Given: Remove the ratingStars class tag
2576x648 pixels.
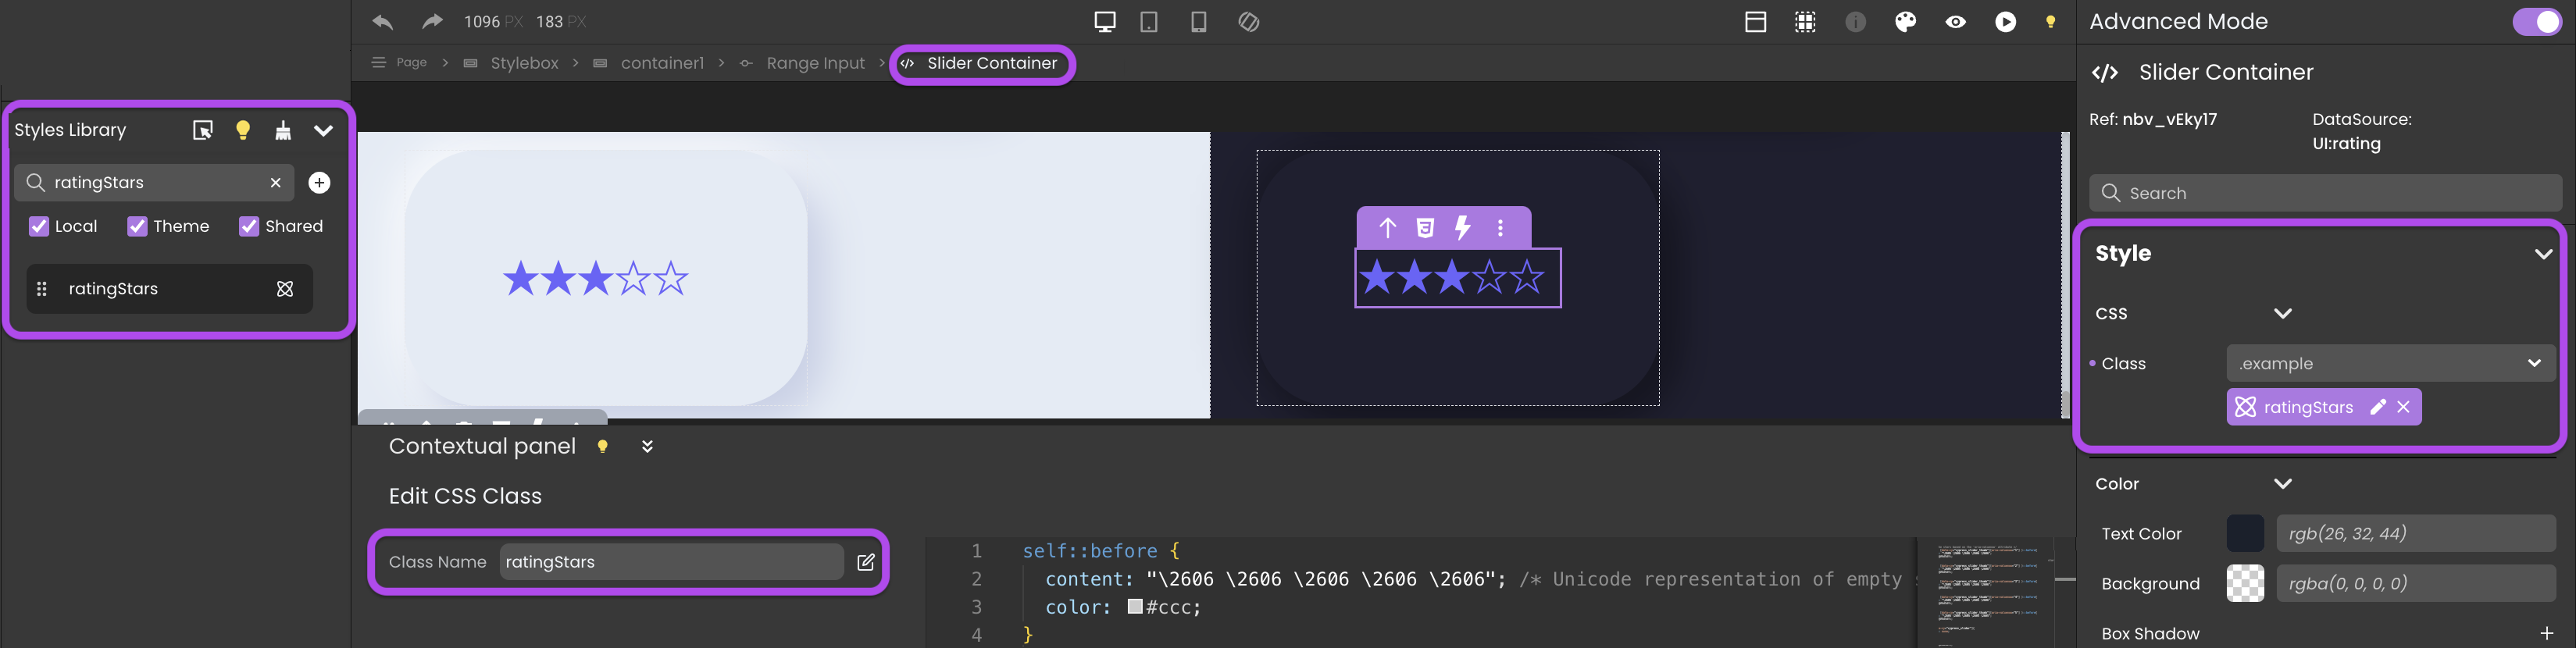Looking at the screenshot, I should click(x=2403, y=407).
